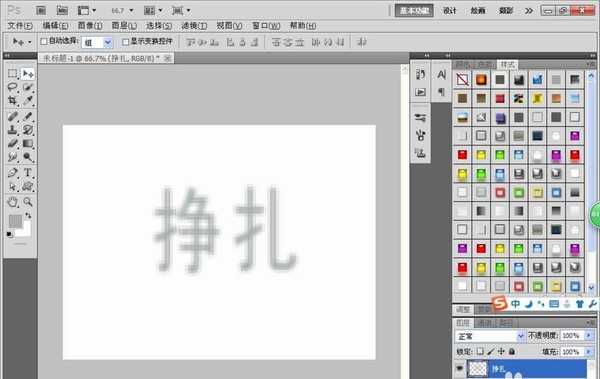Open the collapsed Actions panel icon
Screen dimensions: 600x379
tap(420, 92)
